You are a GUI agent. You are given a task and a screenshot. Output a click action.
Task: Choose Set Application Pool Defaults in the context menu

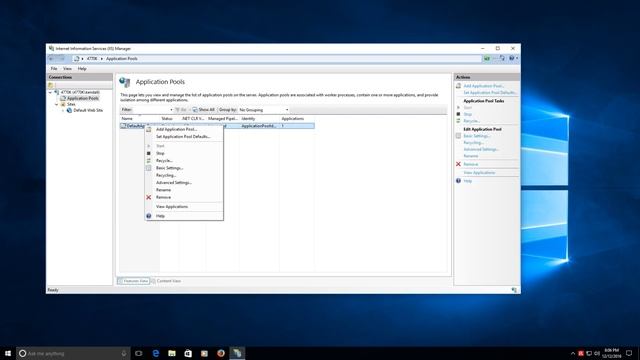pos(183,137)
